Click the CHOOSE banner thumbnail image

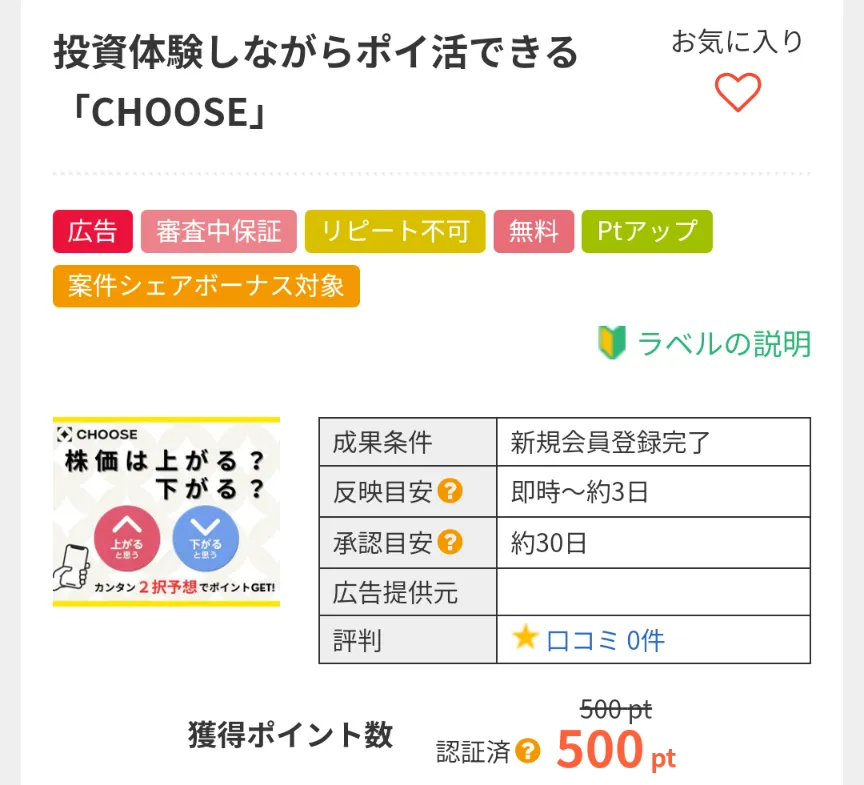coord(166,512)
